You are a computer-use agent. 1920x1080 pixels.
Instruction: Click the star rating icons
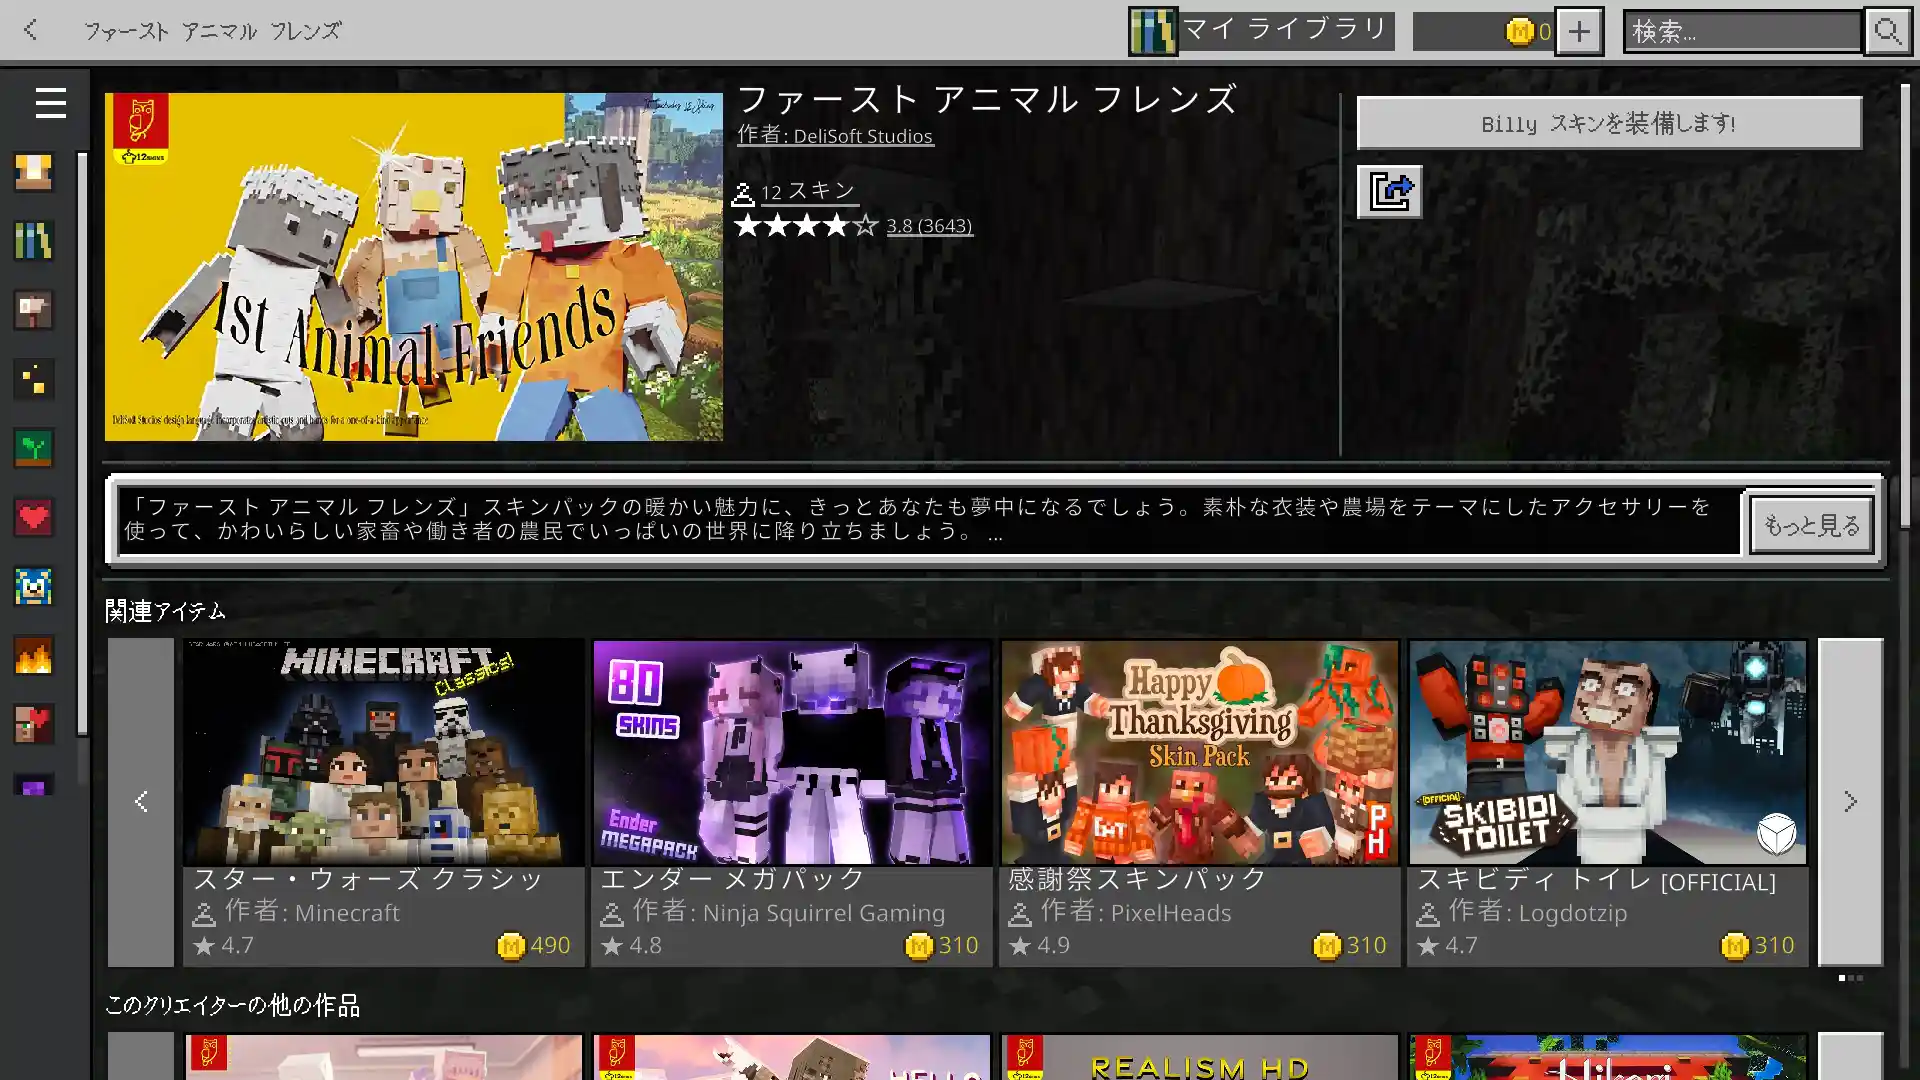[x=806, y=226]
